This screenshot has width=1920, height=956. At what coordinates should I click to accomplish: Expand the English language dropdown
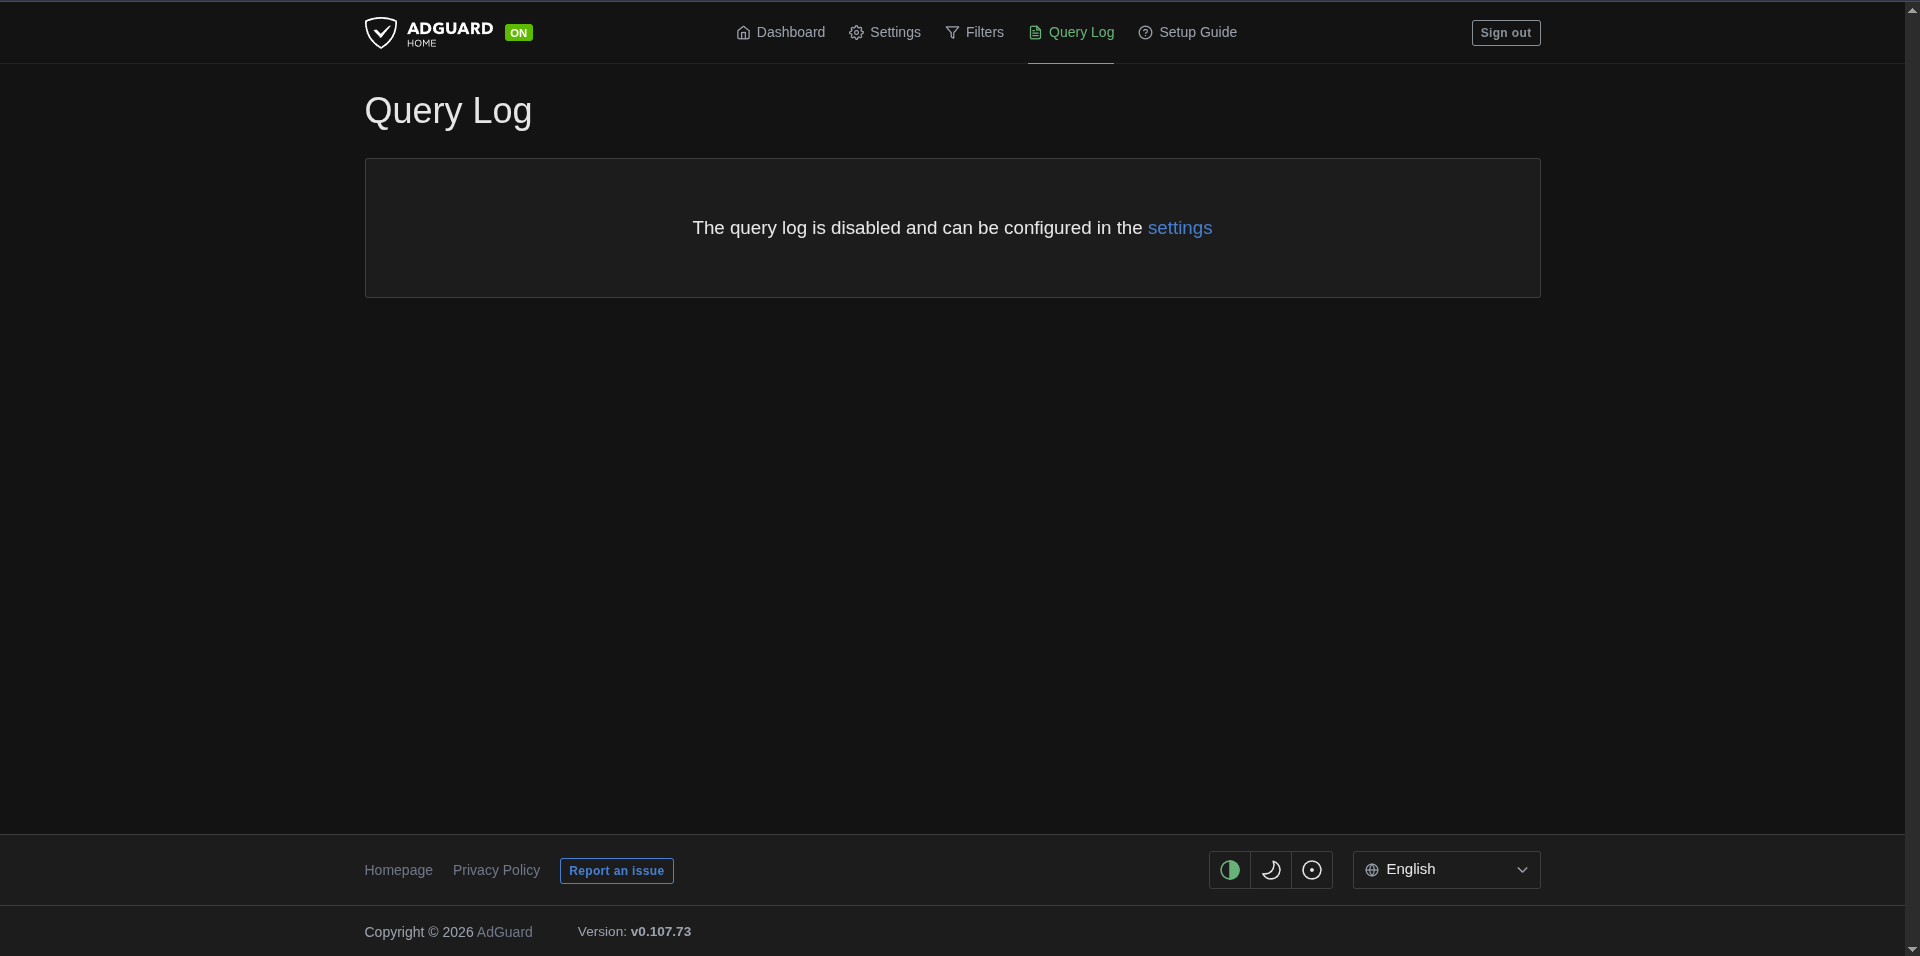point(1447,870)
